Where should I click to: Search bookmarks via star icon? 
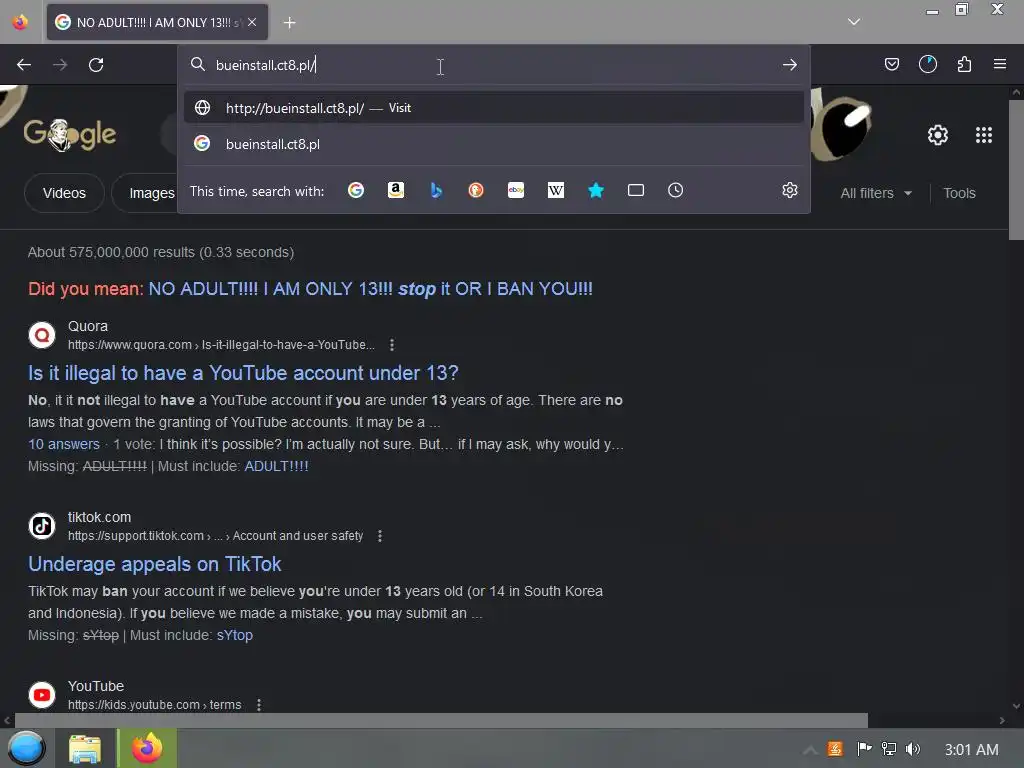click(596, 190)
